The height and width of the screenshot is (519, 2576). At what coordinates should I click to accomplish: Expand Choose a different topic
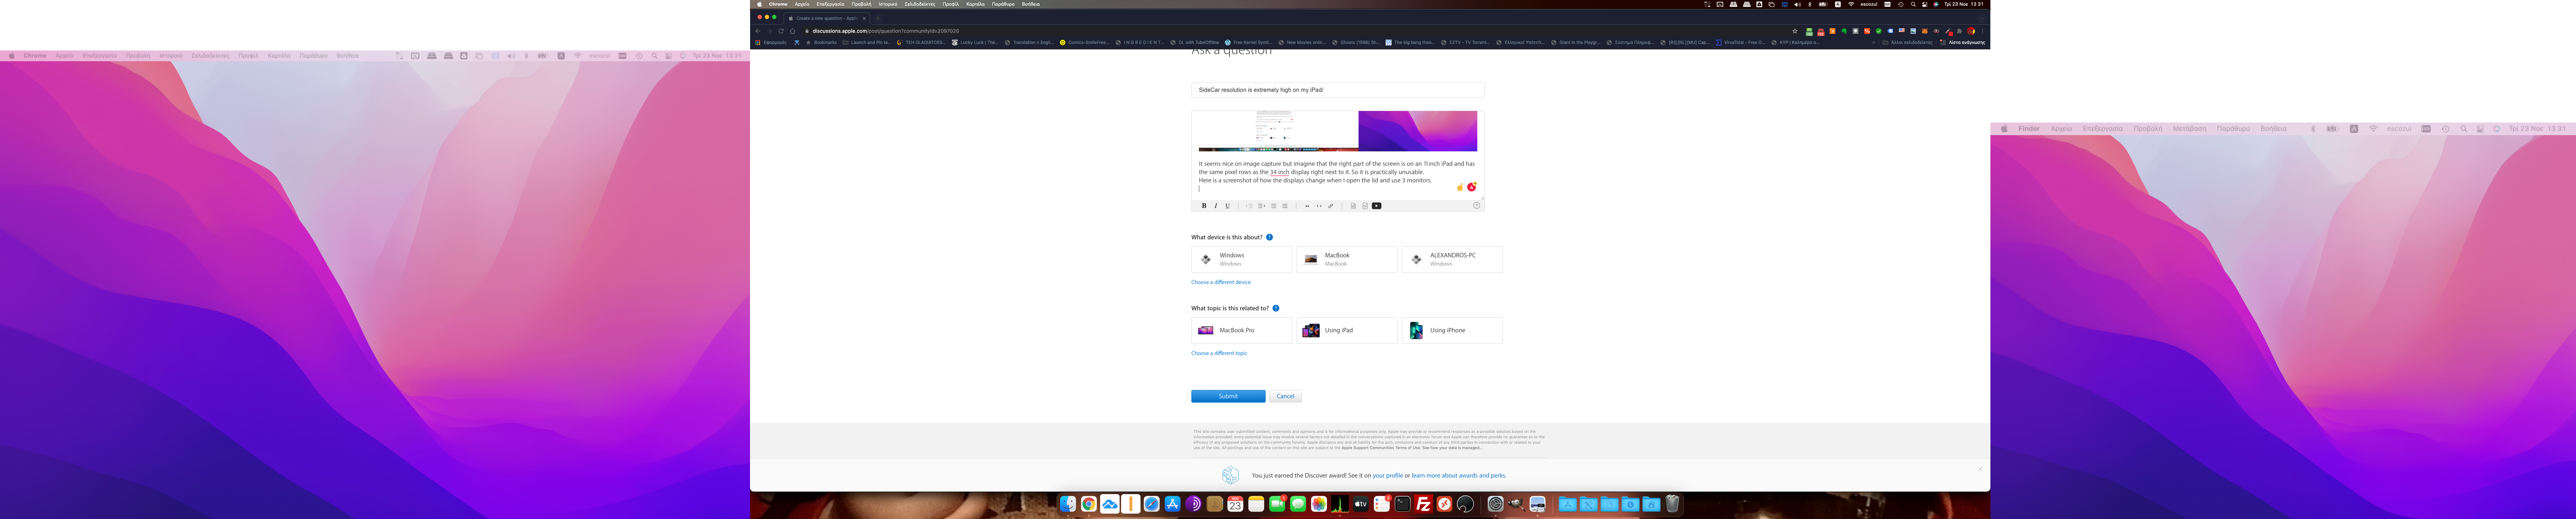coord(1219,353)
